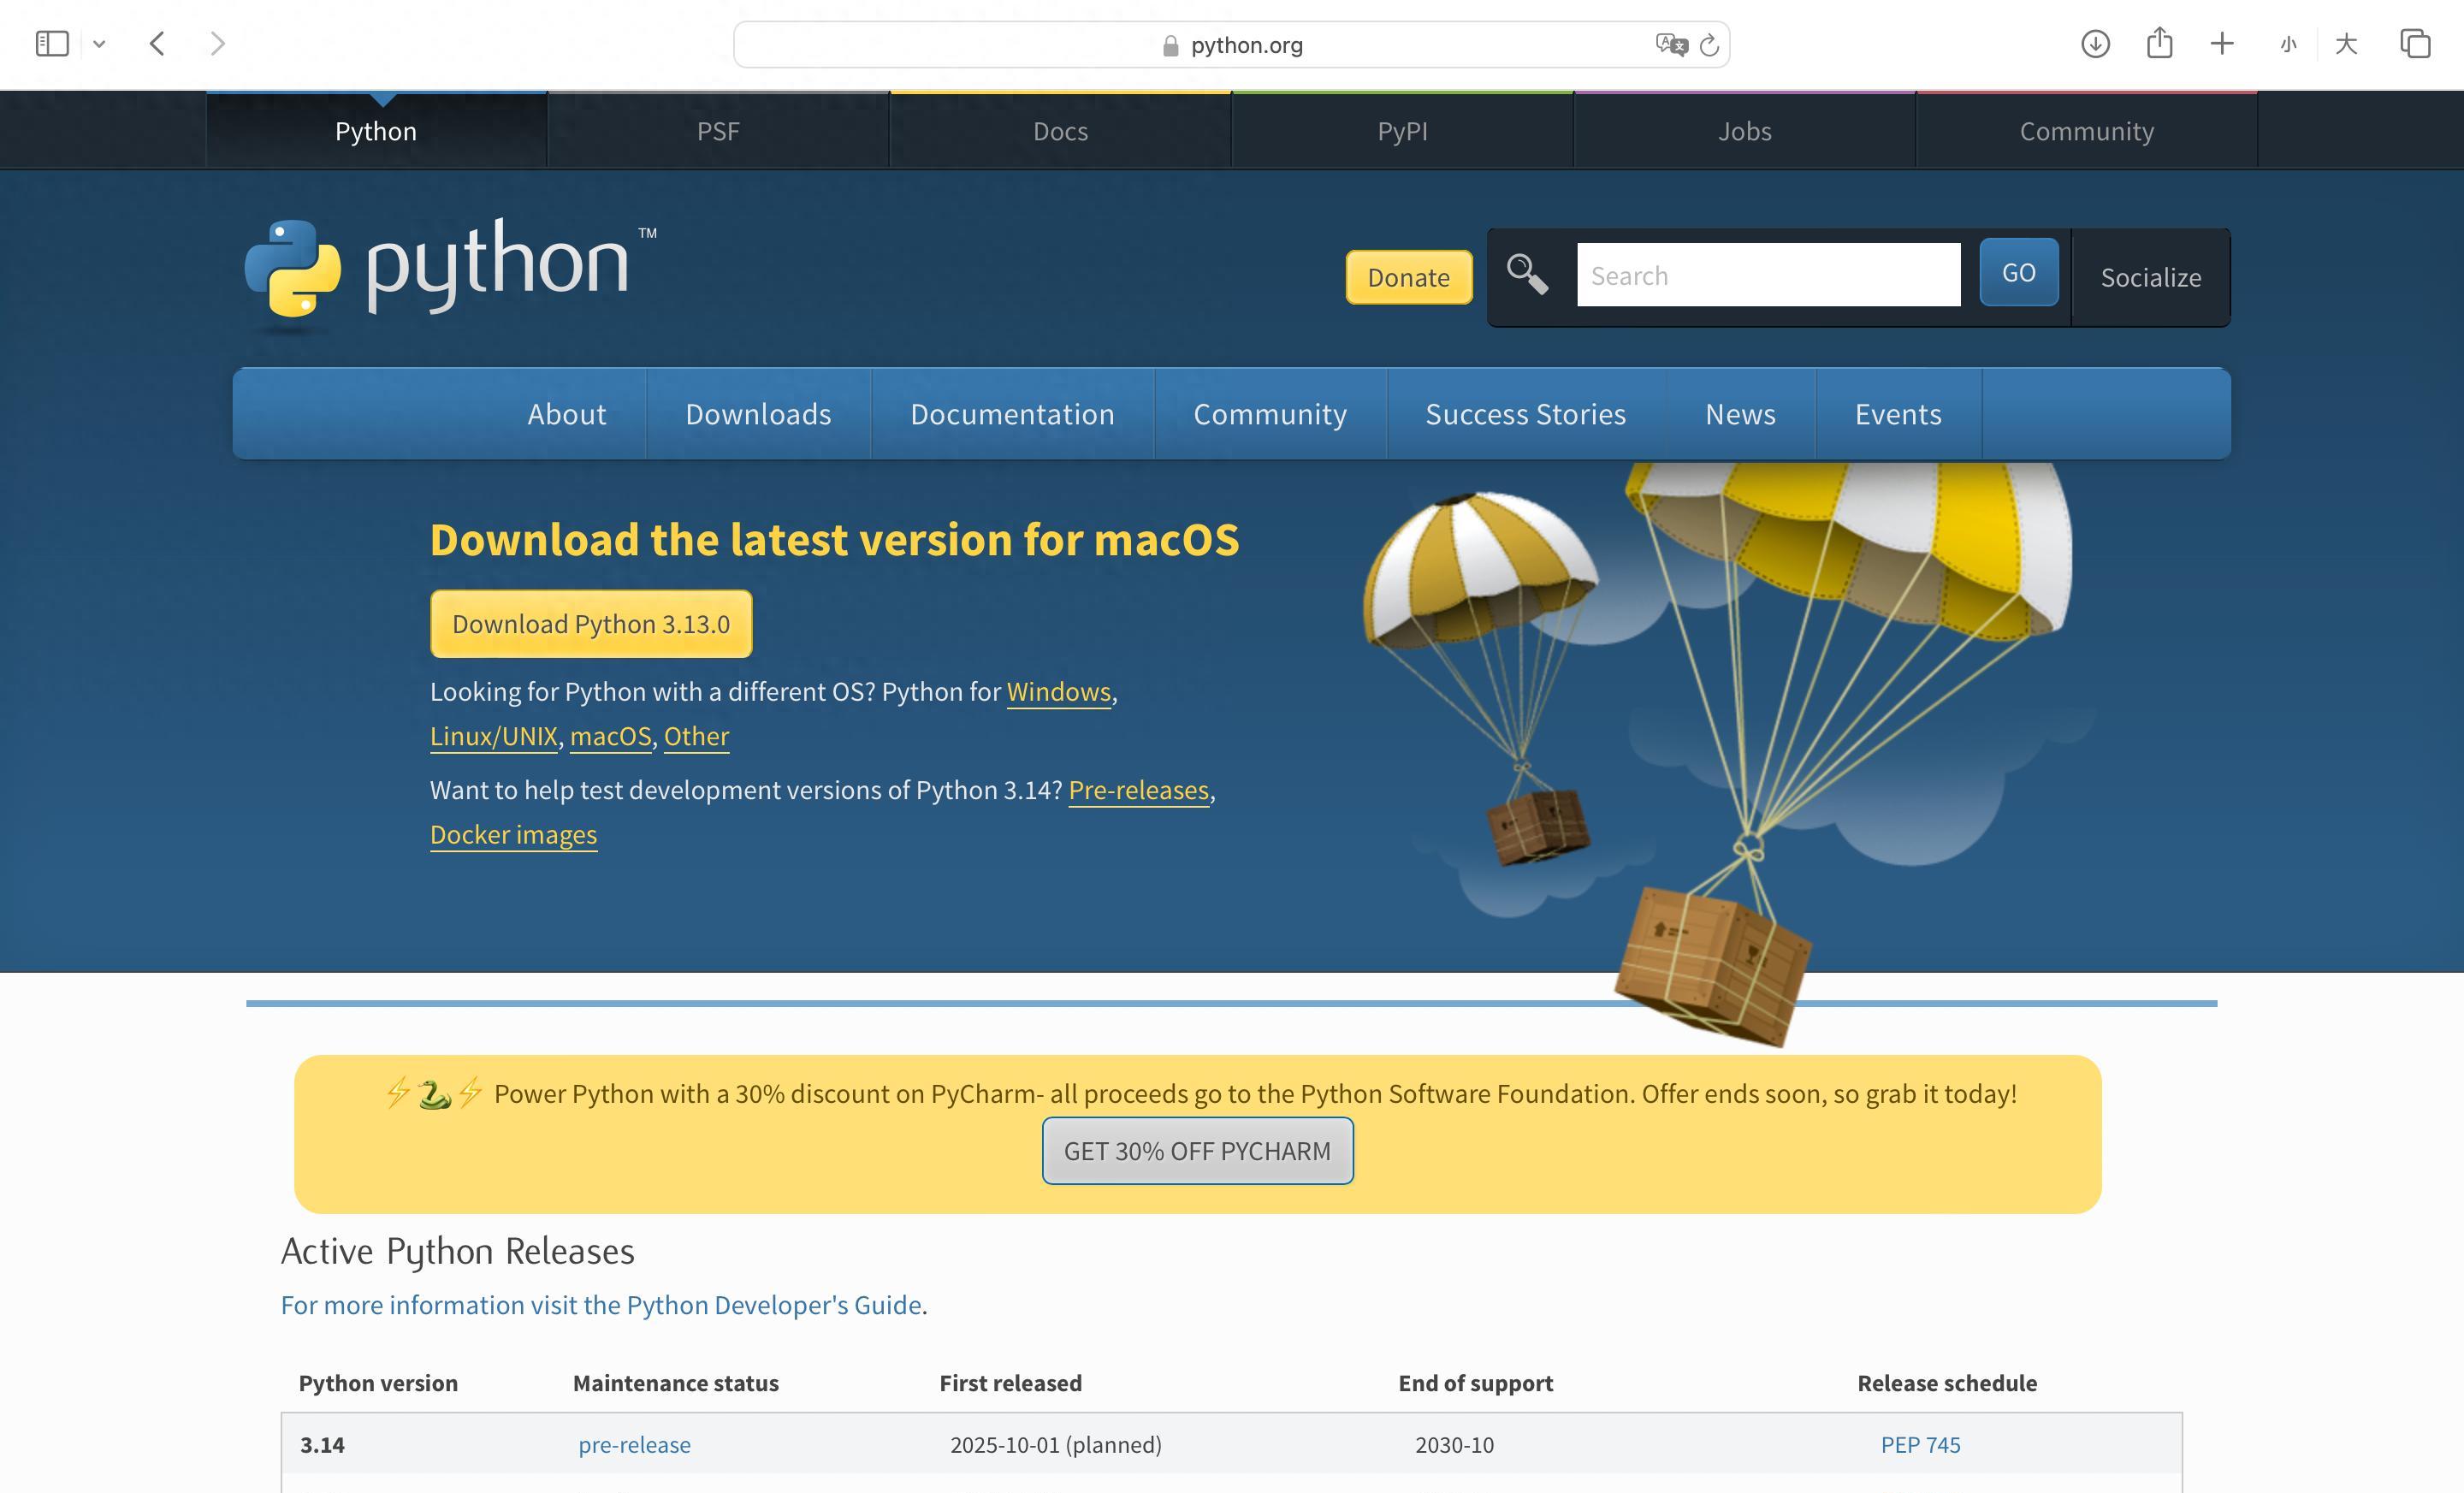
Task: Click the Downloads navigation tab
Action: click(x=757, y=414)
